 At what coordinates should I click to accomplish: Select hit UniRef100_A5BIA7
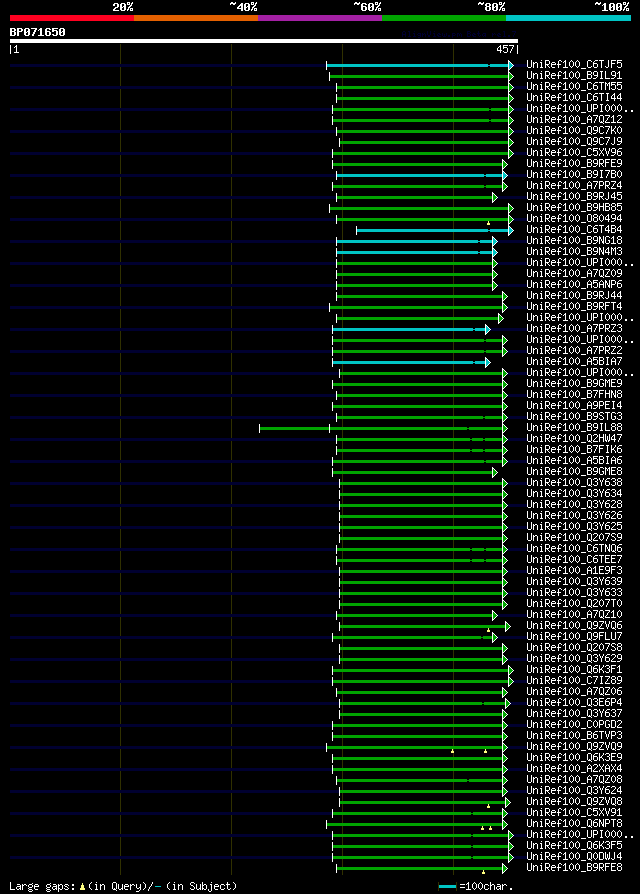[574, 361]
